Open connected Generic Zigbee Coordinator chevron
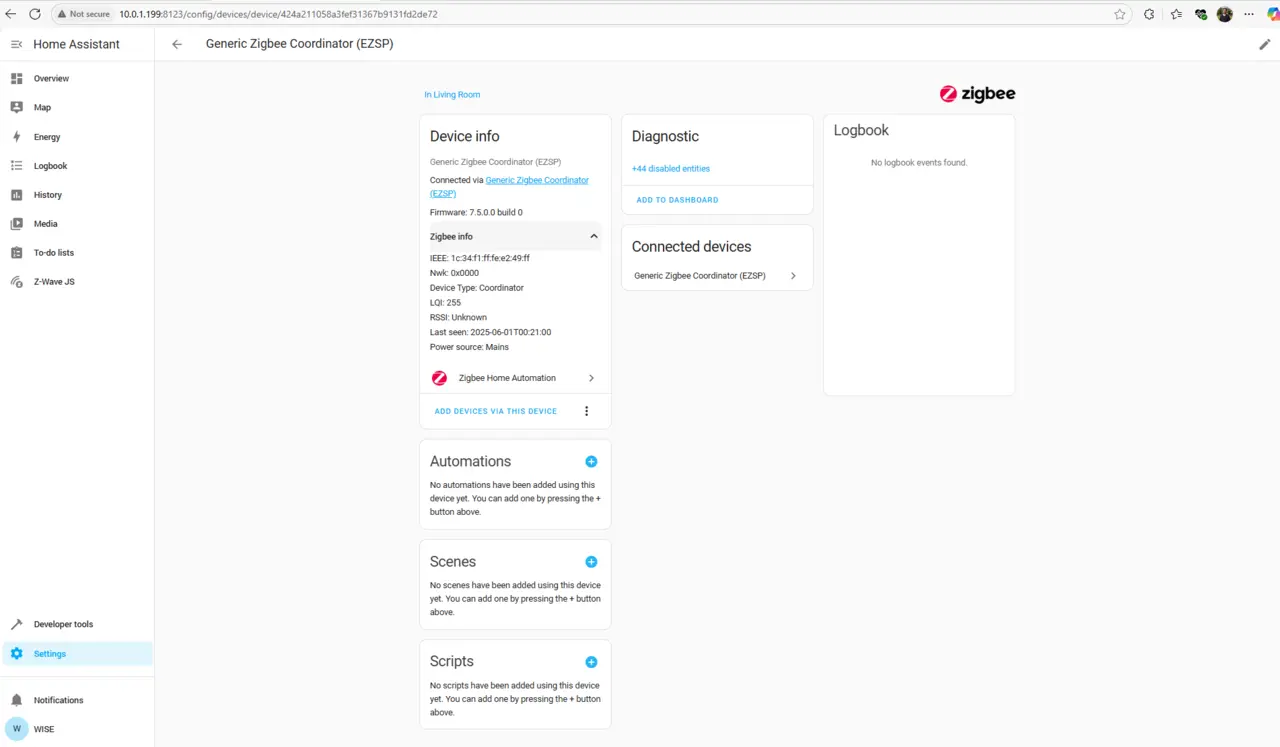Screen dimensions: 1280x747 793,276
